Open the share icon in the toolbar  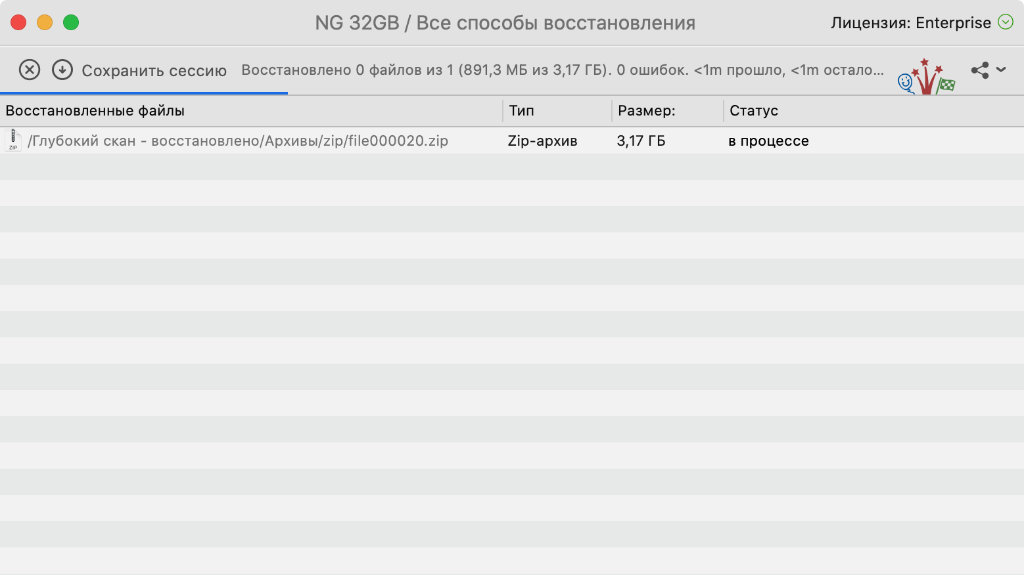point(980,70)
